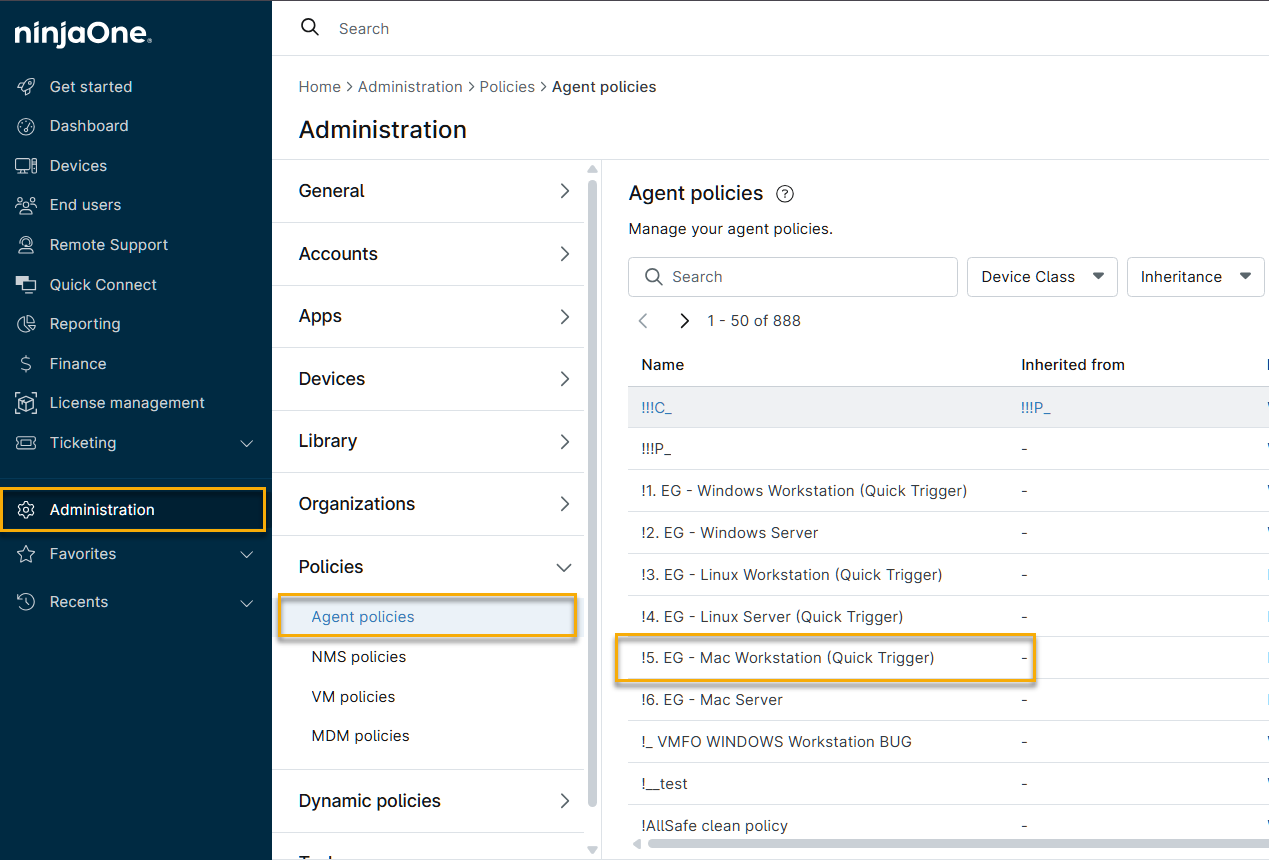Click the Inherited from column header
Image resolution: width=1269 pixels, height=860 pixels.
coord(1073,365)
